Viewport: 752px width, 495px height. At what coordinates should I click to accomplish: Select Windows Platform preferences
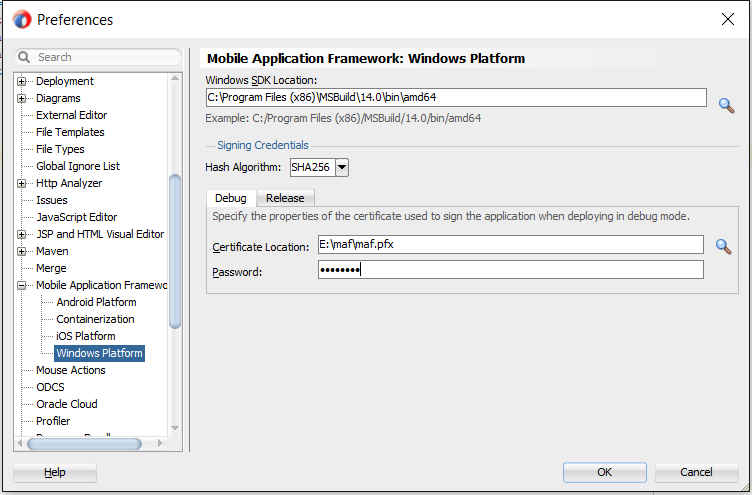pos(99,353)
